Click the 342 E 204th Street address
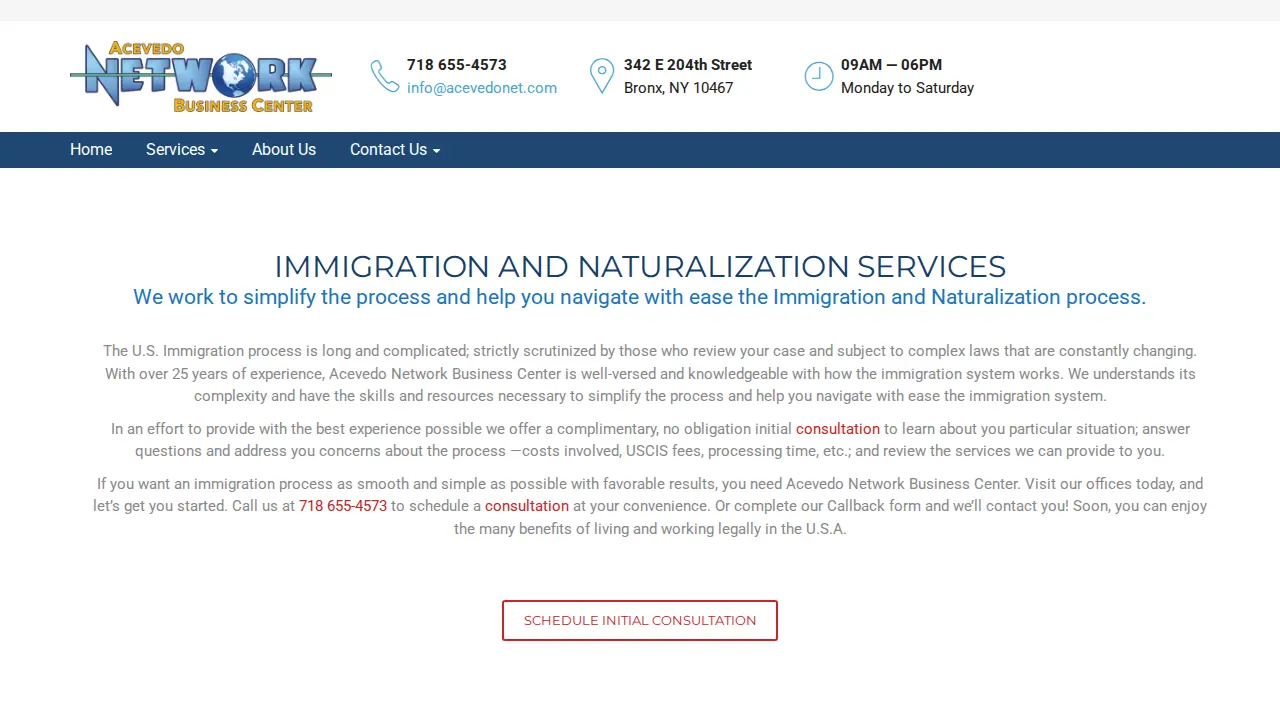 (x=688, y=65)
